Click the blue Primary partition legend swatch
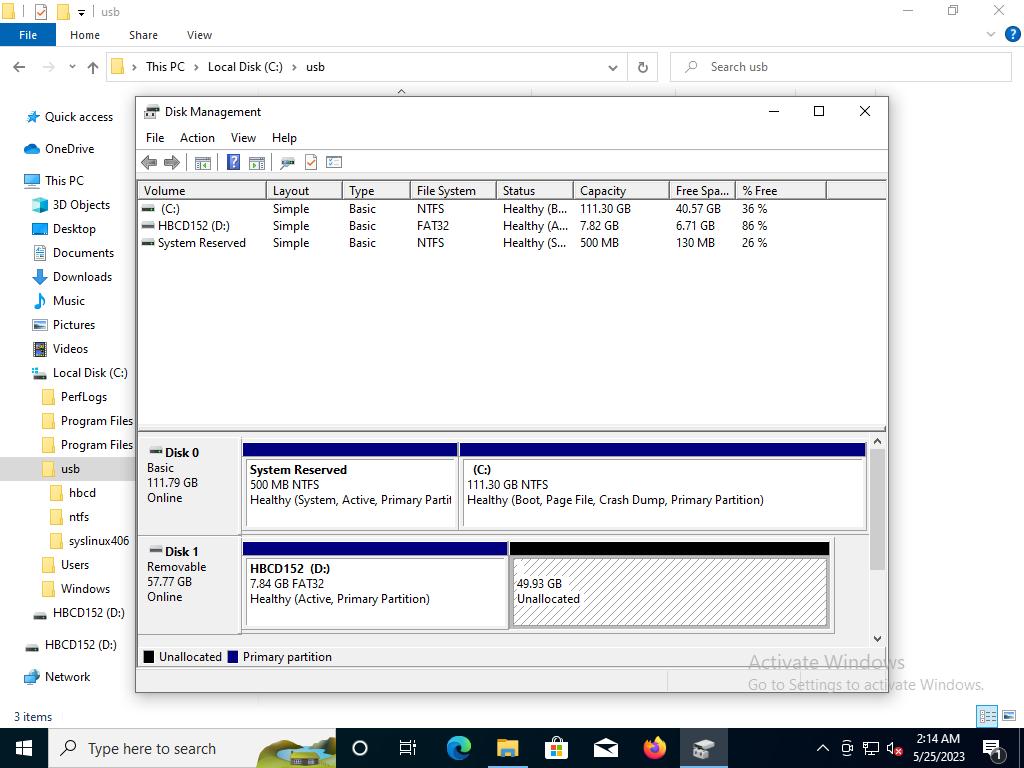The height and width of the screenshot is (768, 1024). tap(233, 657)
